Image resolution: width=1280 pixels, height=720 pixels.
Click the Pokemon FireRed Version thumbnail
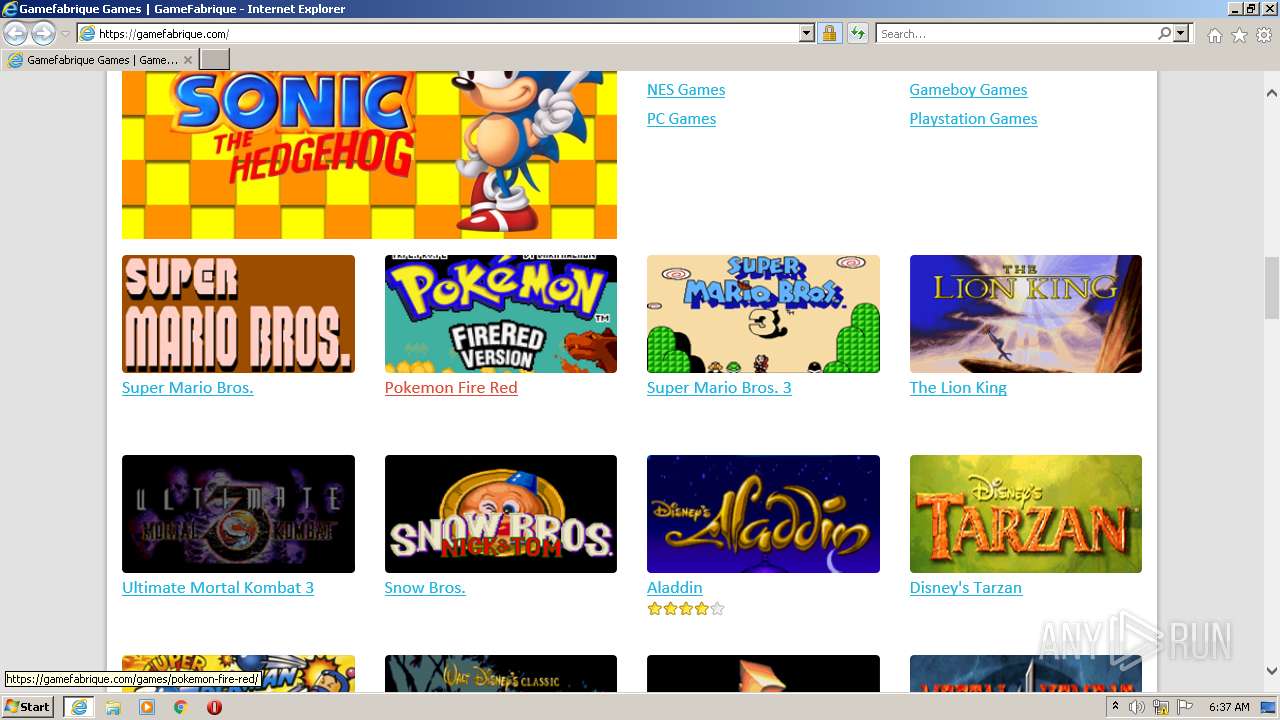[x=501, y=314]
